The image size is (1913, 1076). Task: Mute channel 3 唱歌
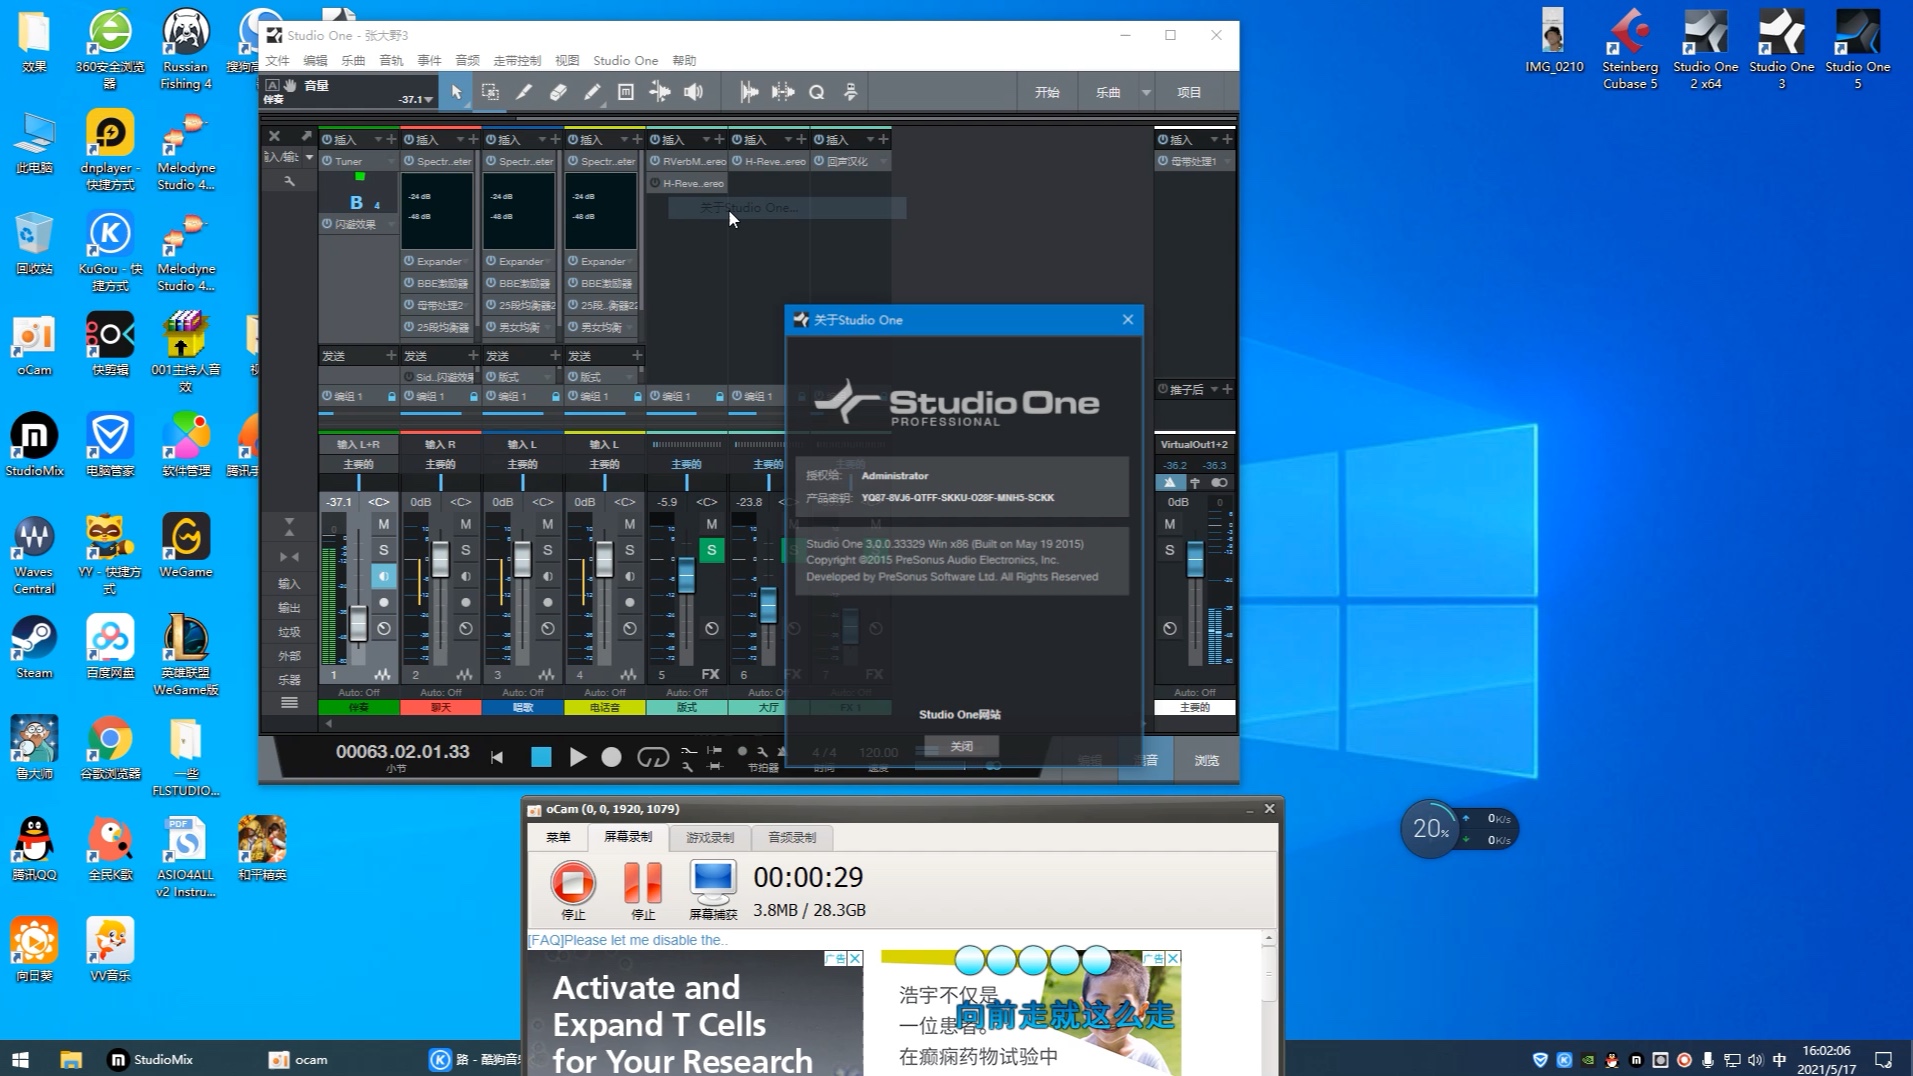547,524
